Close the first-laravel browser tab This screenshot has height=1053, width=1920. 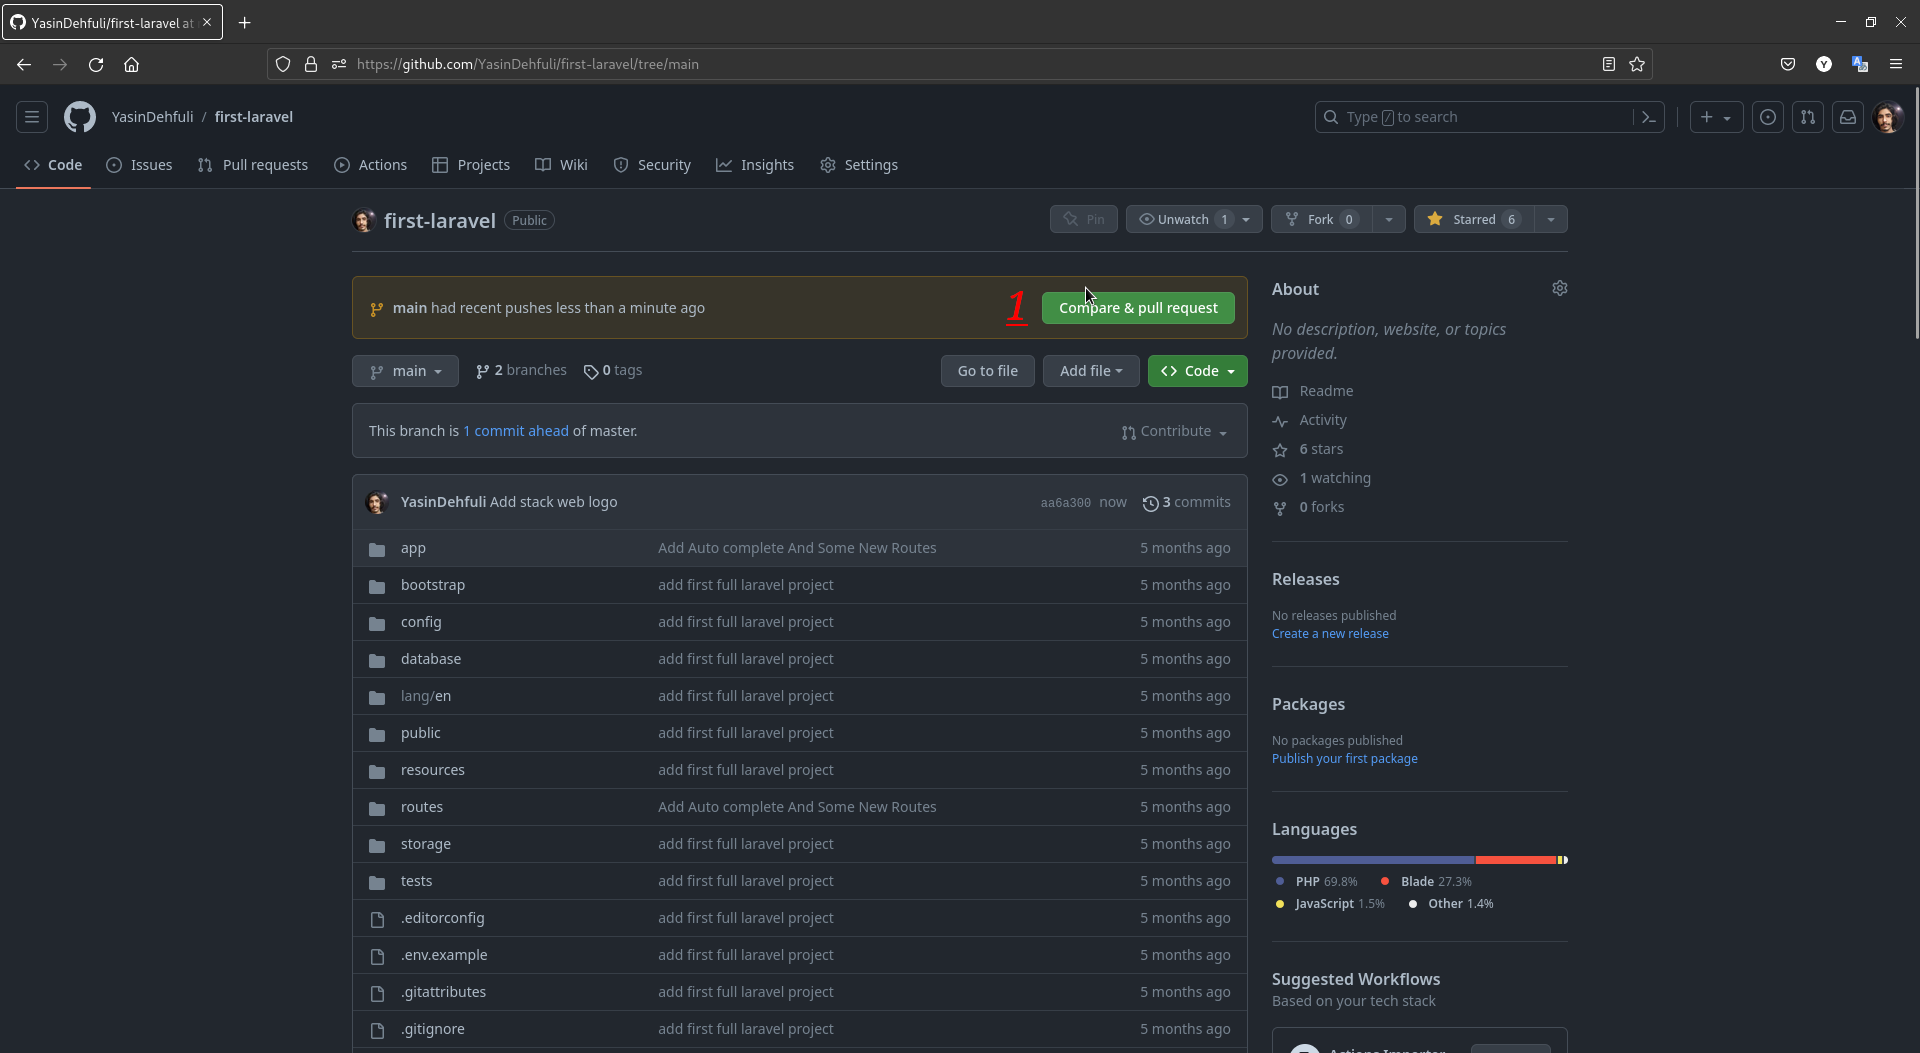pos(207,22)
